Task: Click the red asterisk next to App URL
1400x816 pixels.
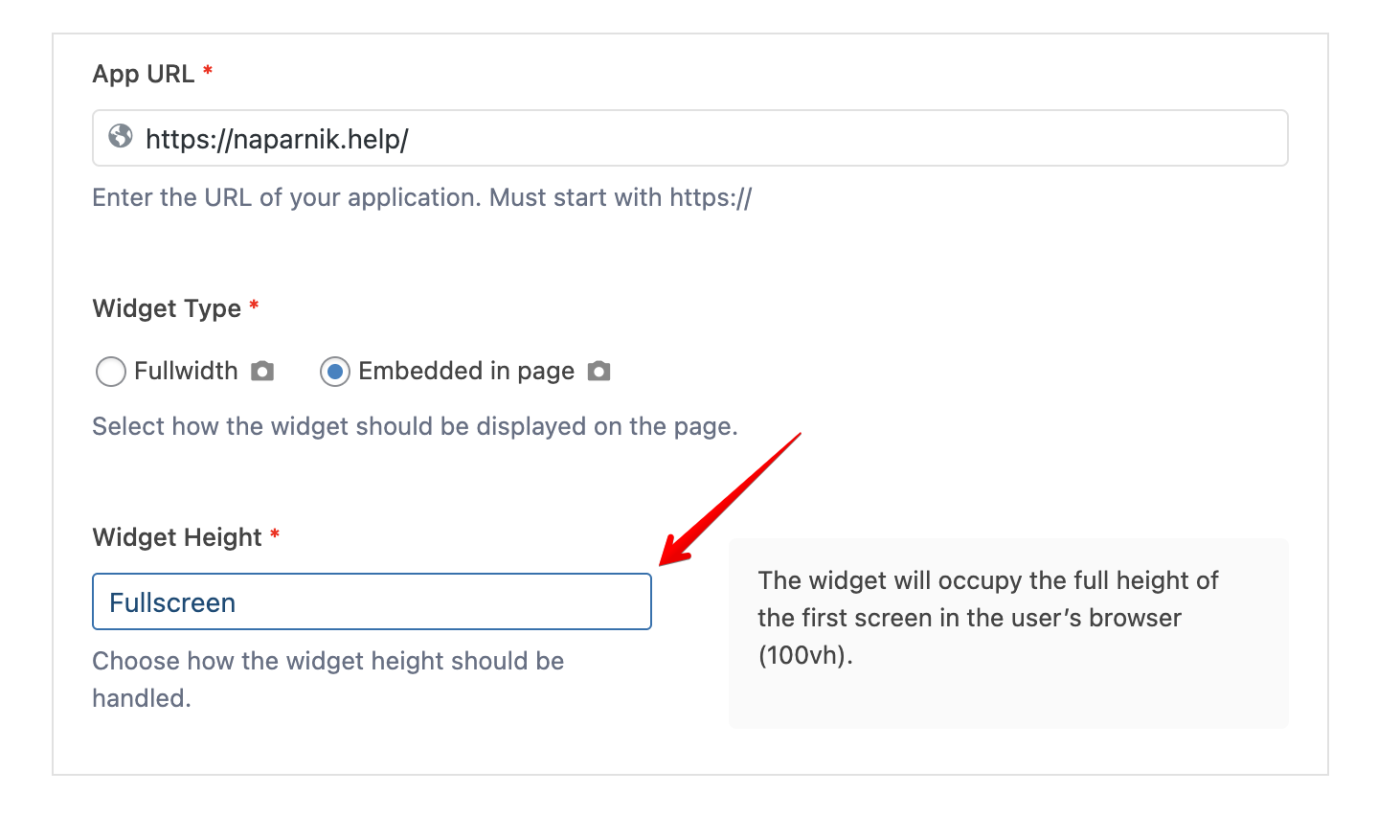Action: (x=208, y=73)
